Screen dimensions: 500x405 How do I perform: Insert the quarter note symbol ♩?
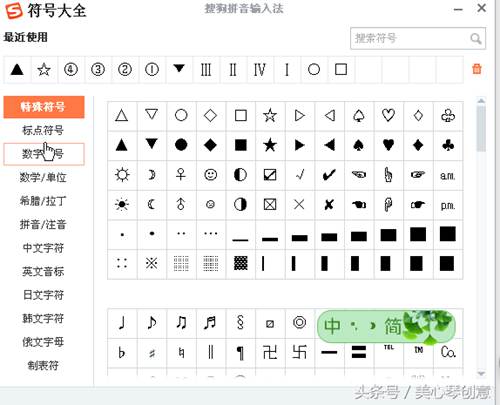coord(122,323)
